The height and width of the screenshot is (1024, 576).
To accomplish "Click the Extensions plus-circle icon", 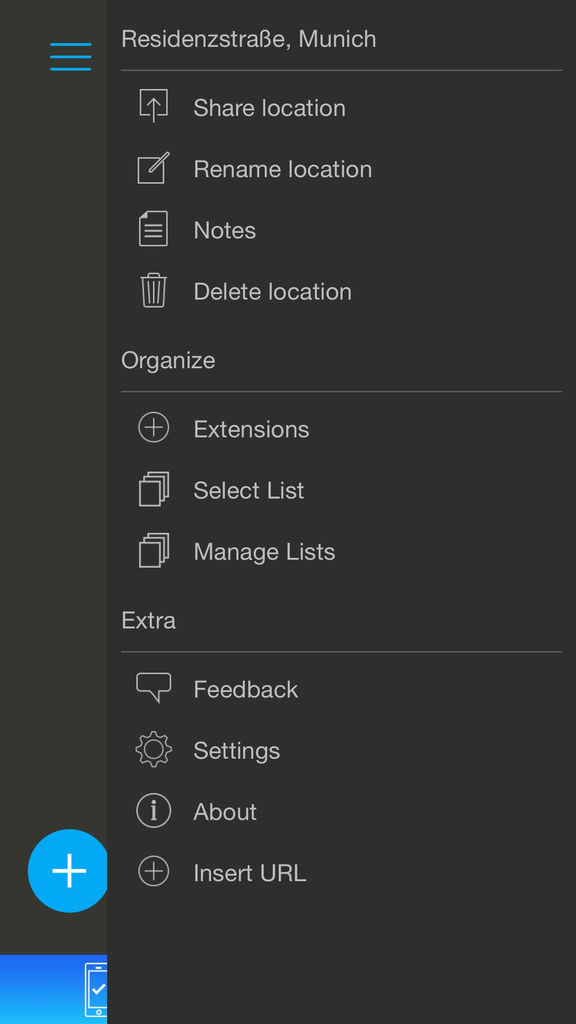I will pos(153,428).
